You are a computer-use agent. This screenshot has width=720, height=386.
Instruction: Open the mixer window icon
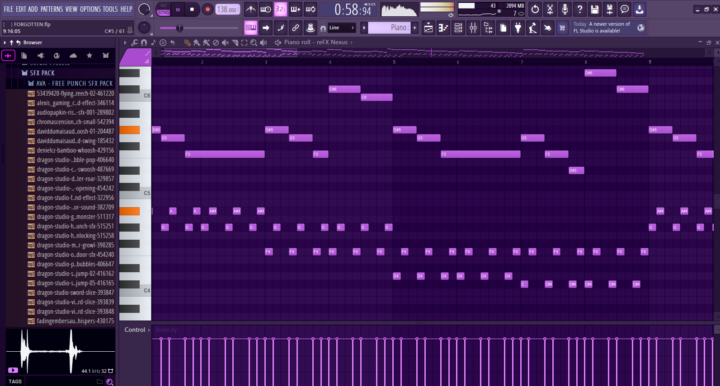coord(473,28)
